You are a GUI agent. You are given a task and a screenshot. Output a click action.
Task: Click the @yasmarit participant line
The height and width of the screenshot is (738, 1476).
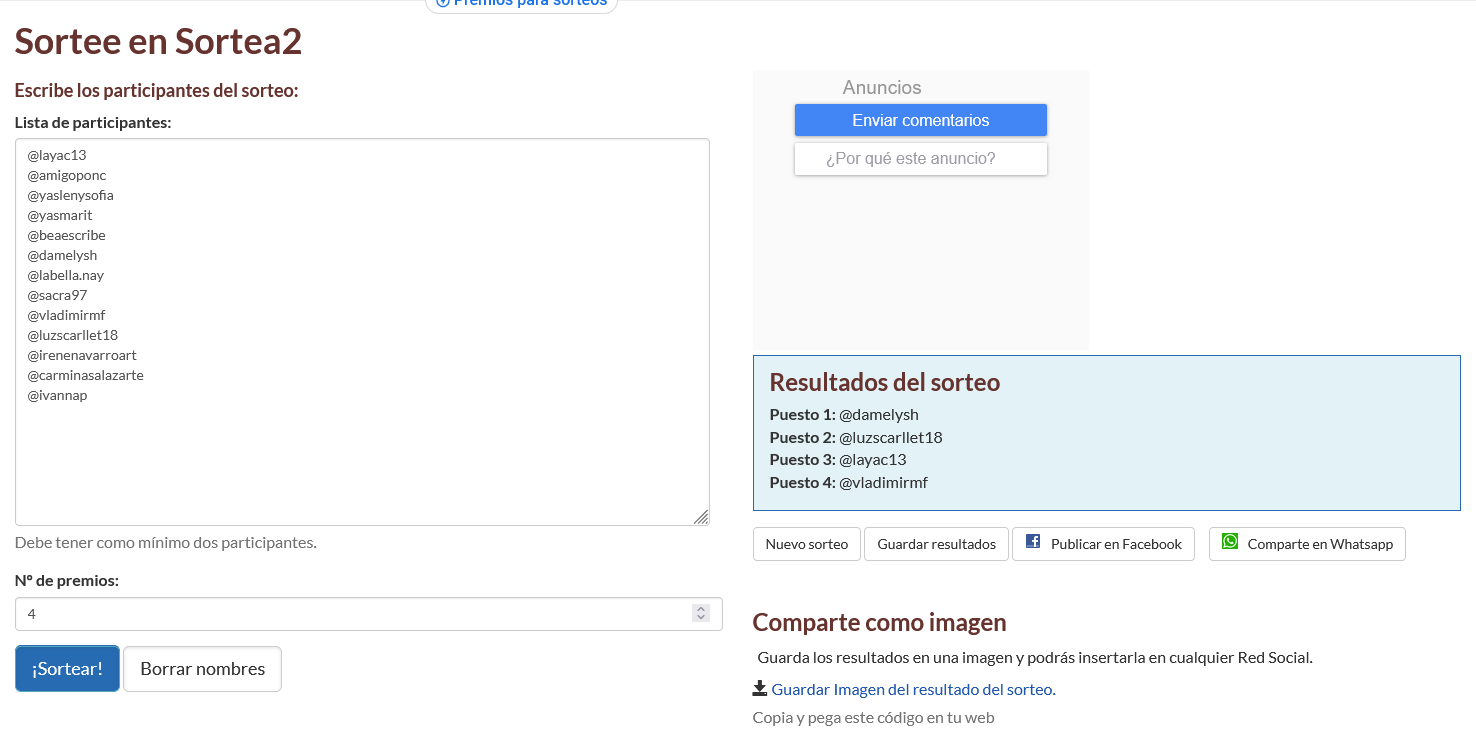(60, 215)
